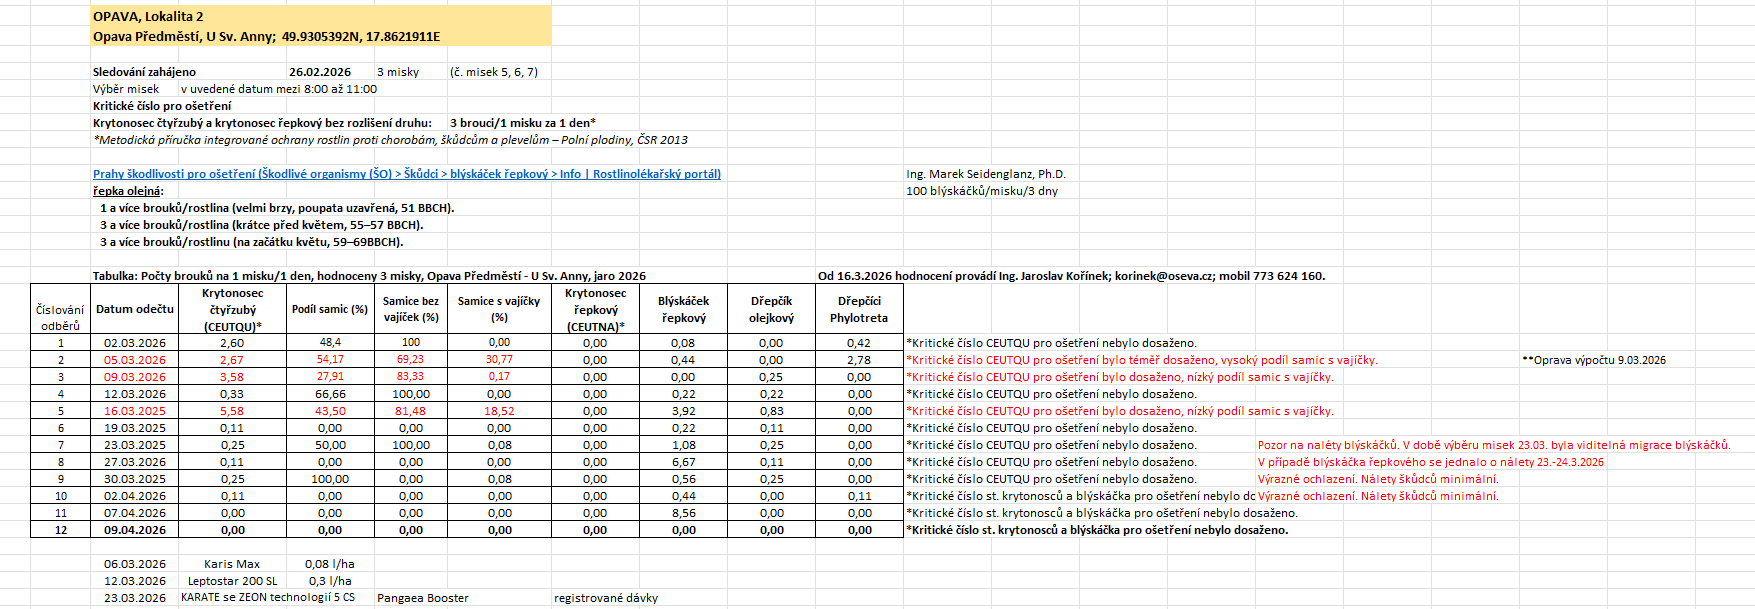Viewport: 1755px width, 609px height.
Task: Select the Dřepčík olejkový column header
Action: [x=771, y=309]
